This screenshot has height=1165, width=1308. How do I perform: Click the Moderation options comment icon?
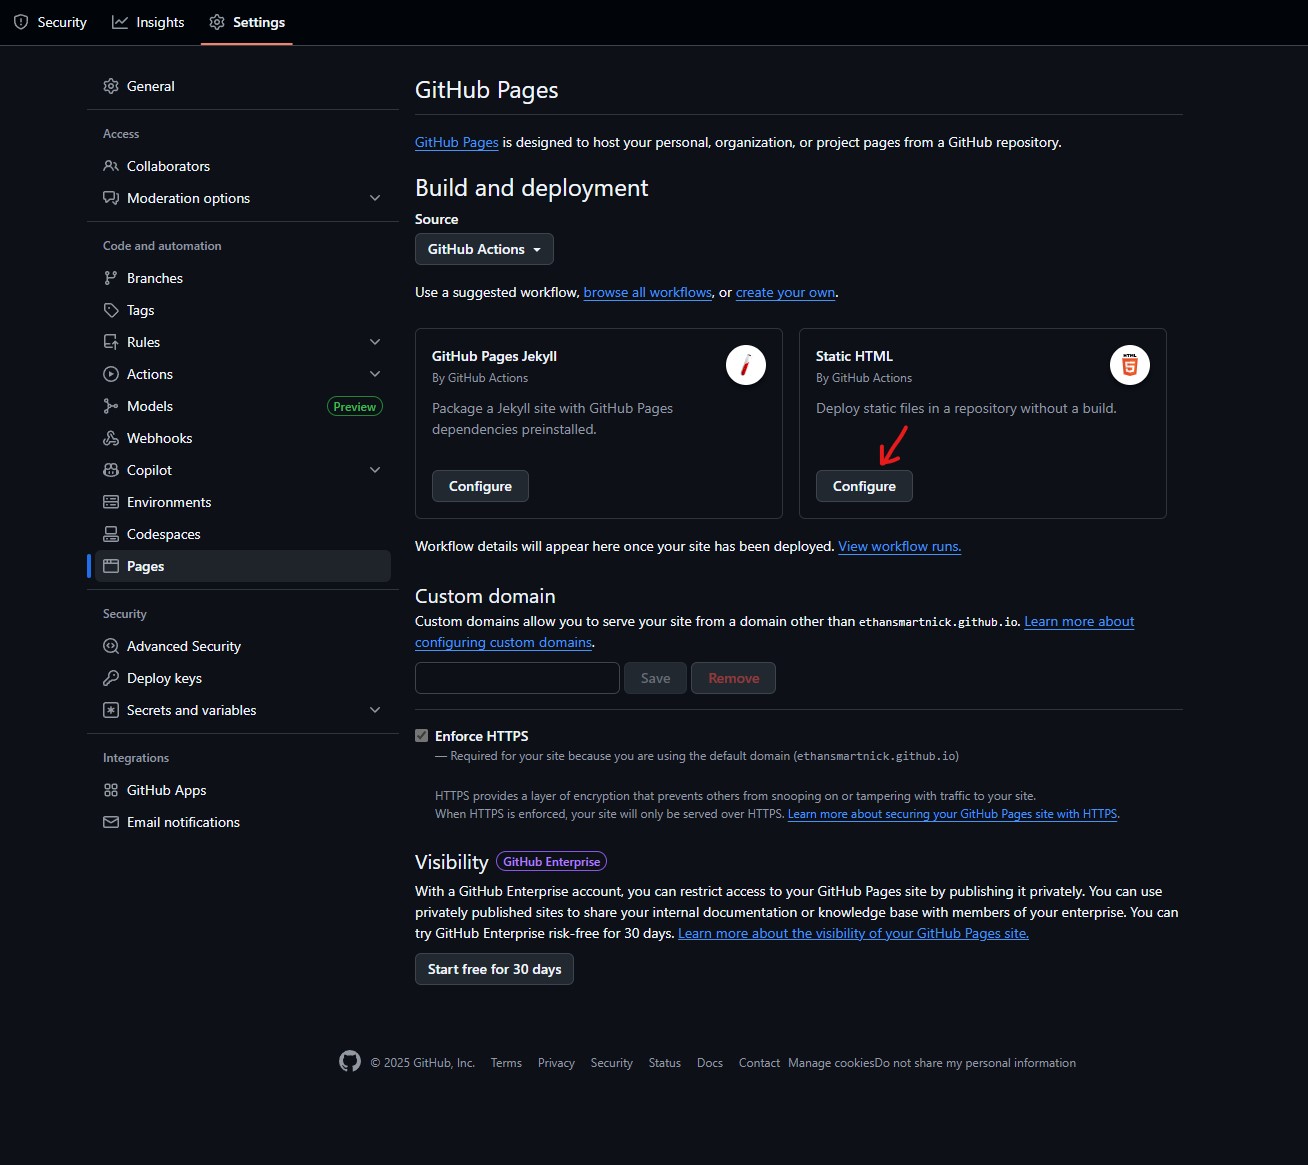(x=111, y=198)
